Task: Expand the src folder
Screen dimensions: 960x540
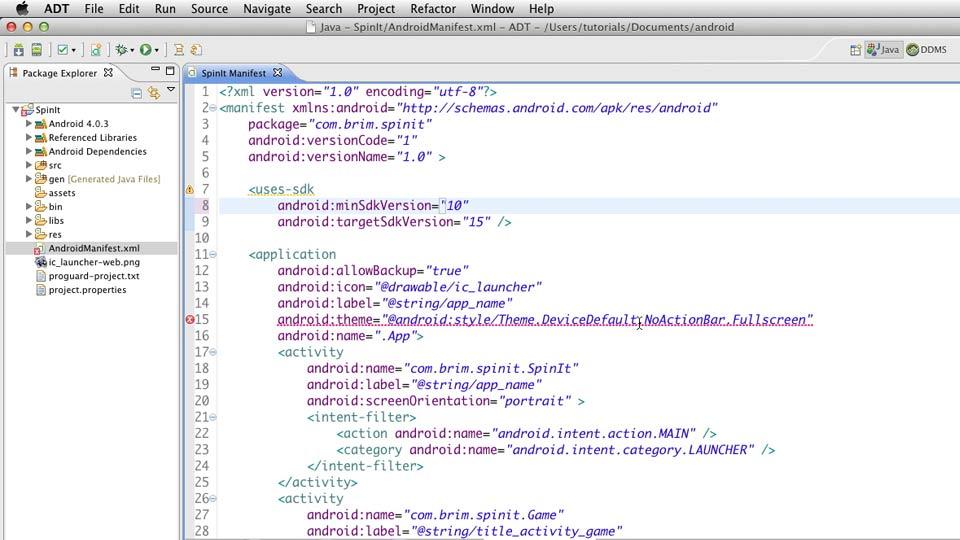Action: [28, 165]
